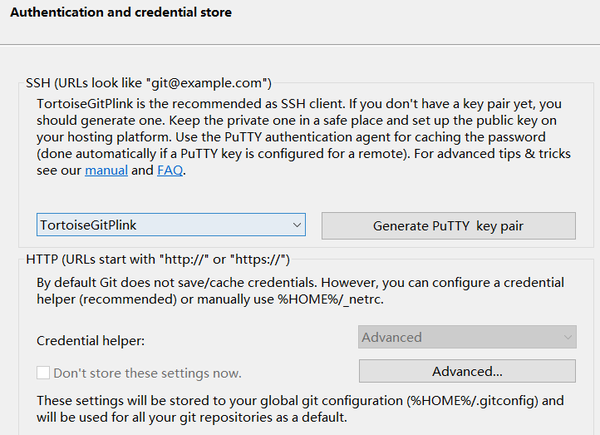The height and width of the screenshot is (435, 600).
Task: Open the FAQ hyperlink
Action: click(x=170, y=171)
